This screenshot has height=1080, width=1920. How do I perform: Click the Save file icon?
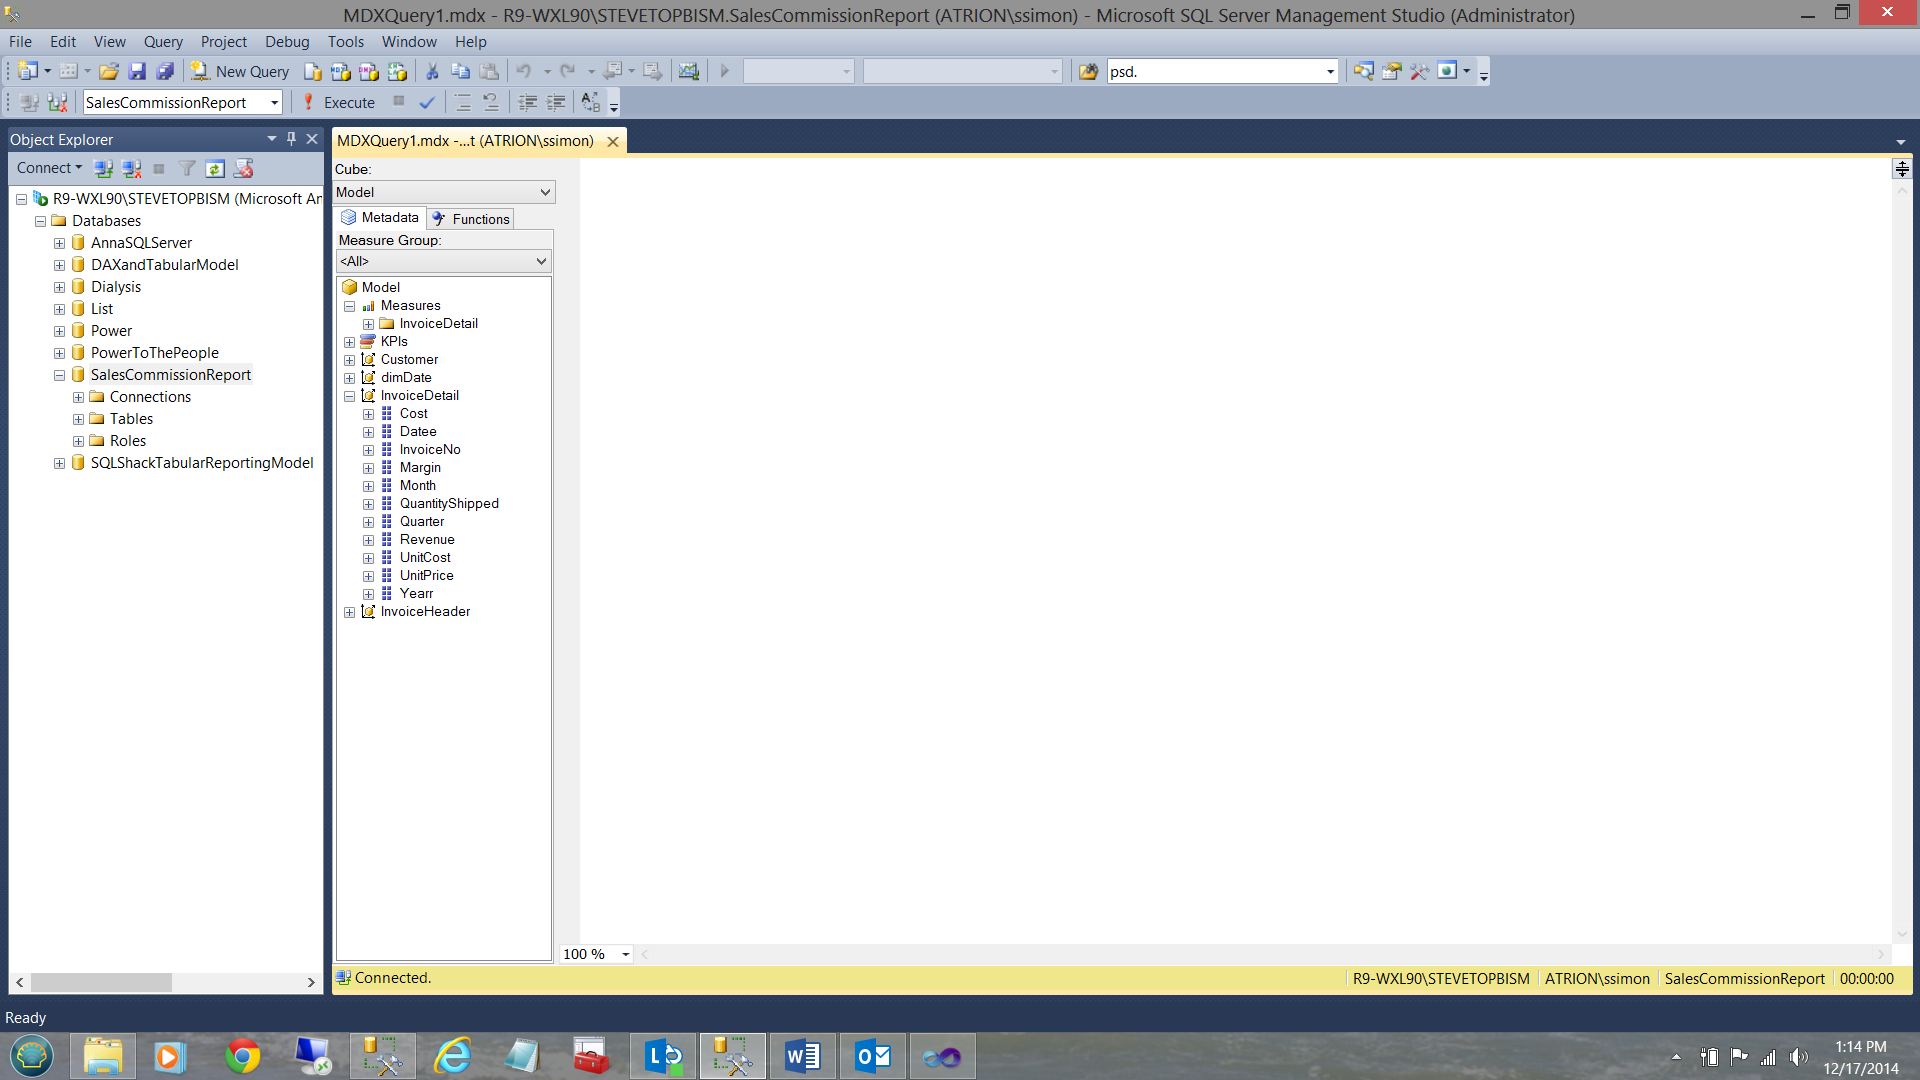click(137, 71)
